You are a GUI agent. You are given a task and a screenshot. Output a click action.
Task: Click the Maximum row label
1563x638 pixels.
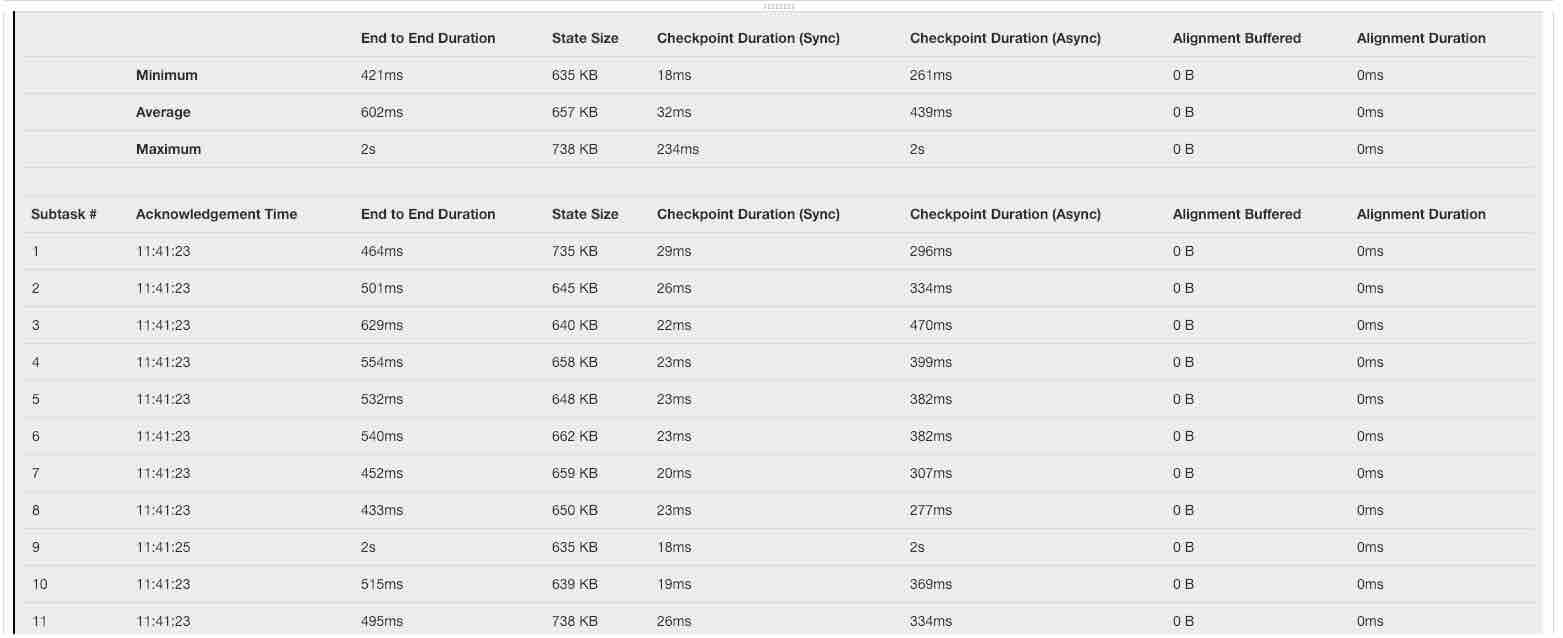[168, 149]
